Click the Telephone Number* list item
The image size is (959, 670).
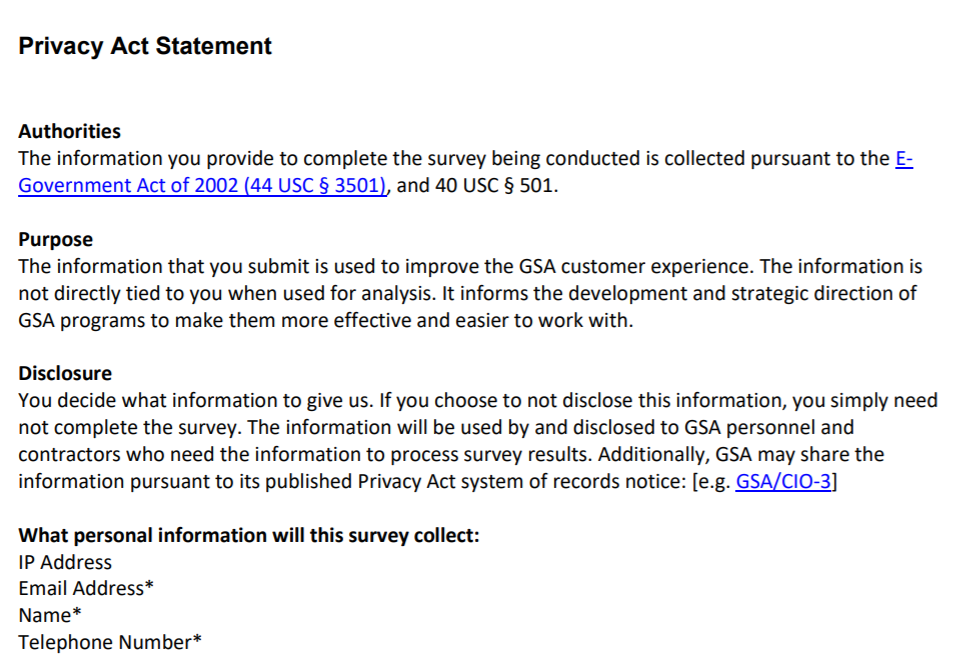(x=110, y=642)
